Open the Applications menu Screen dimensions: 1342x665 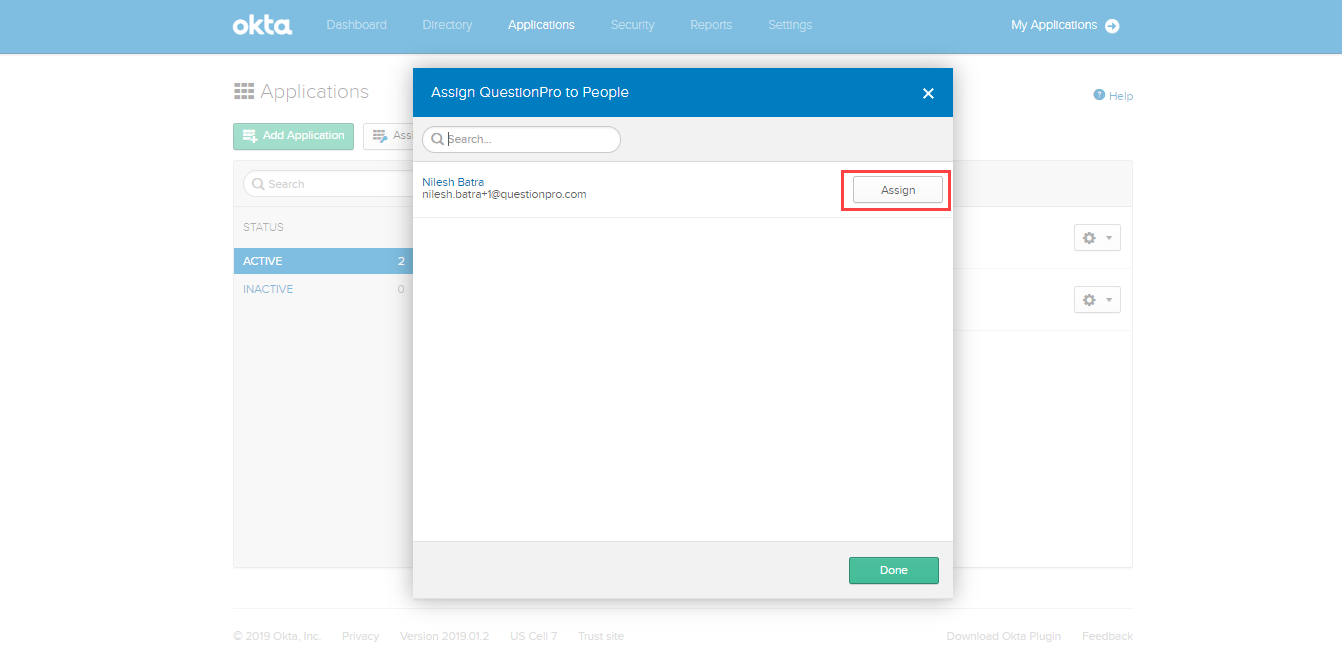pyautogui.click(x=541, y=25)
